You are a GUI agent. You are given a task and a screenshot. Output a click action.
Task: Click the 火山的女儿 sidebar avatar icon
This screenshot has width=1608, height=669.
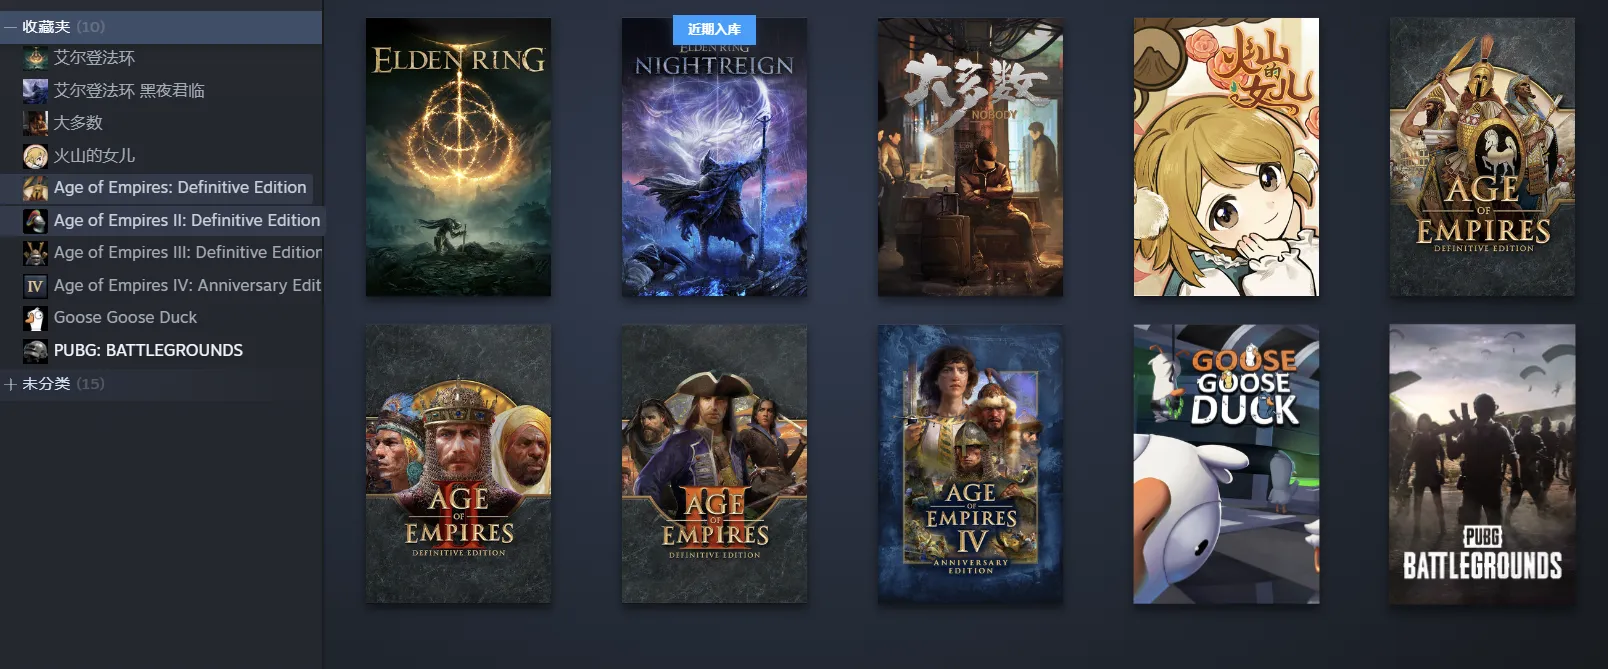(x=35, y=156)
